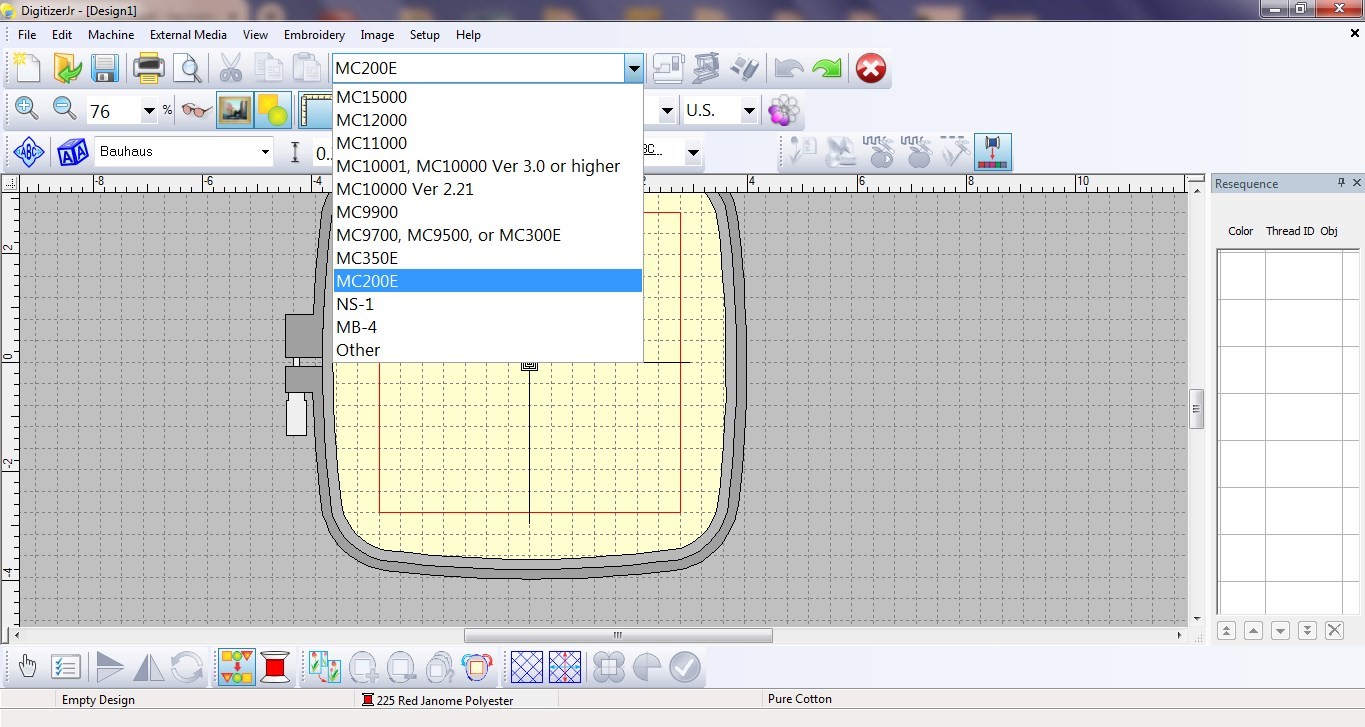Open the Machine menu
Image resolution: width=1365 pixels, height=727 pixels.
click(111, 35)
